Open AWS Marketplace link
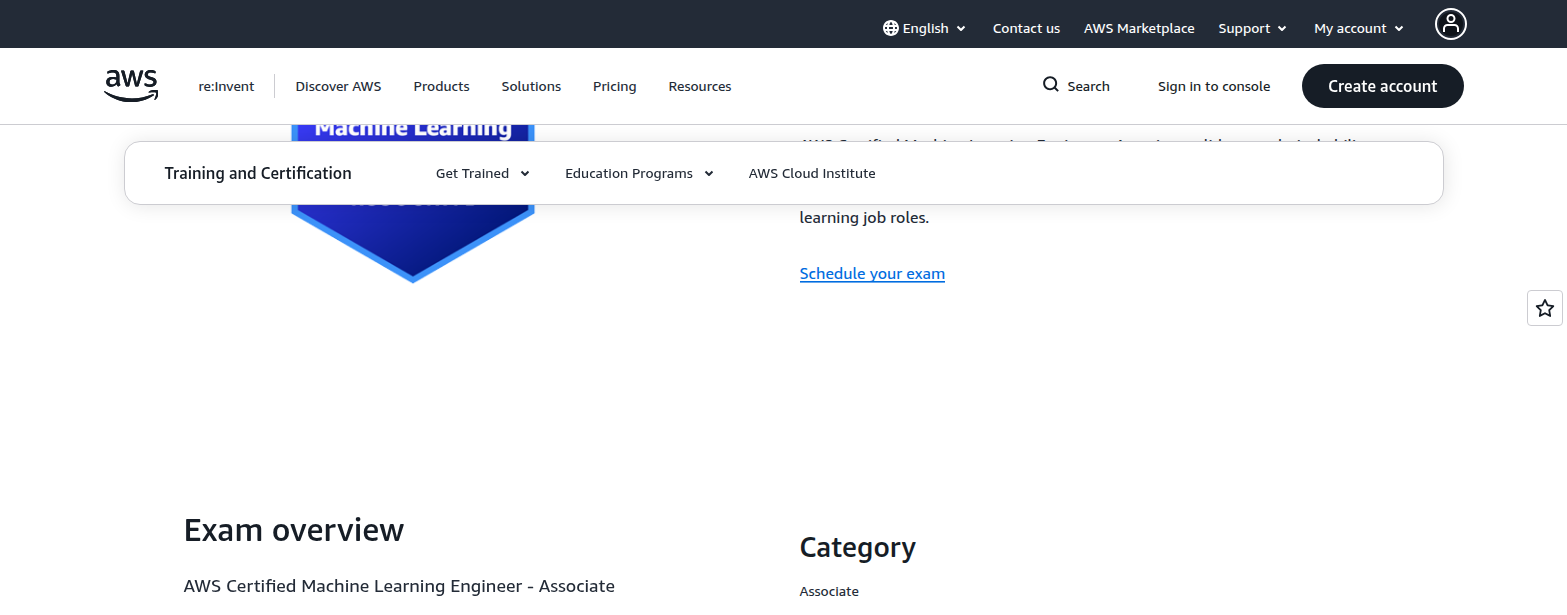1567x615 pixels. [x=1139, y=28]
